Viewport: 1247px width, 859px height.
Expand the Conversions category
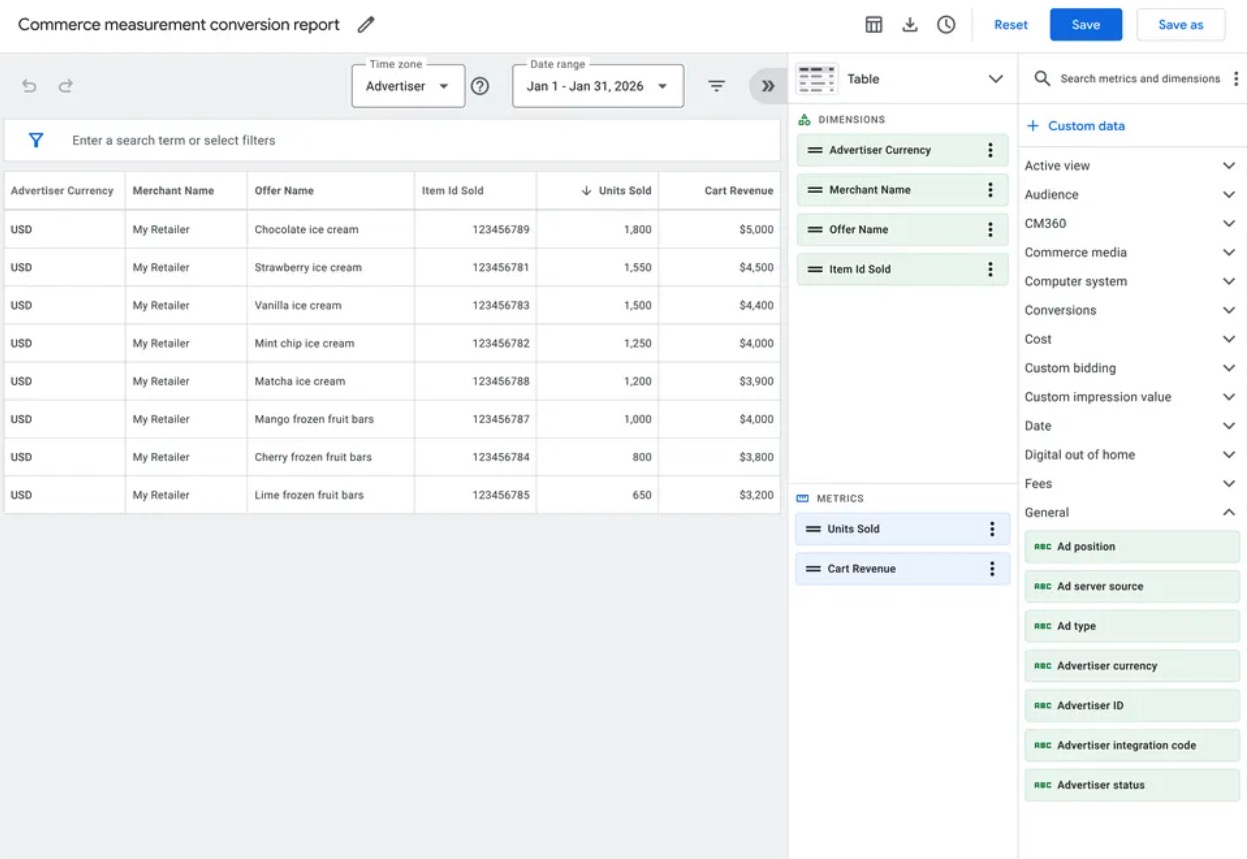tap(1229, 310)
